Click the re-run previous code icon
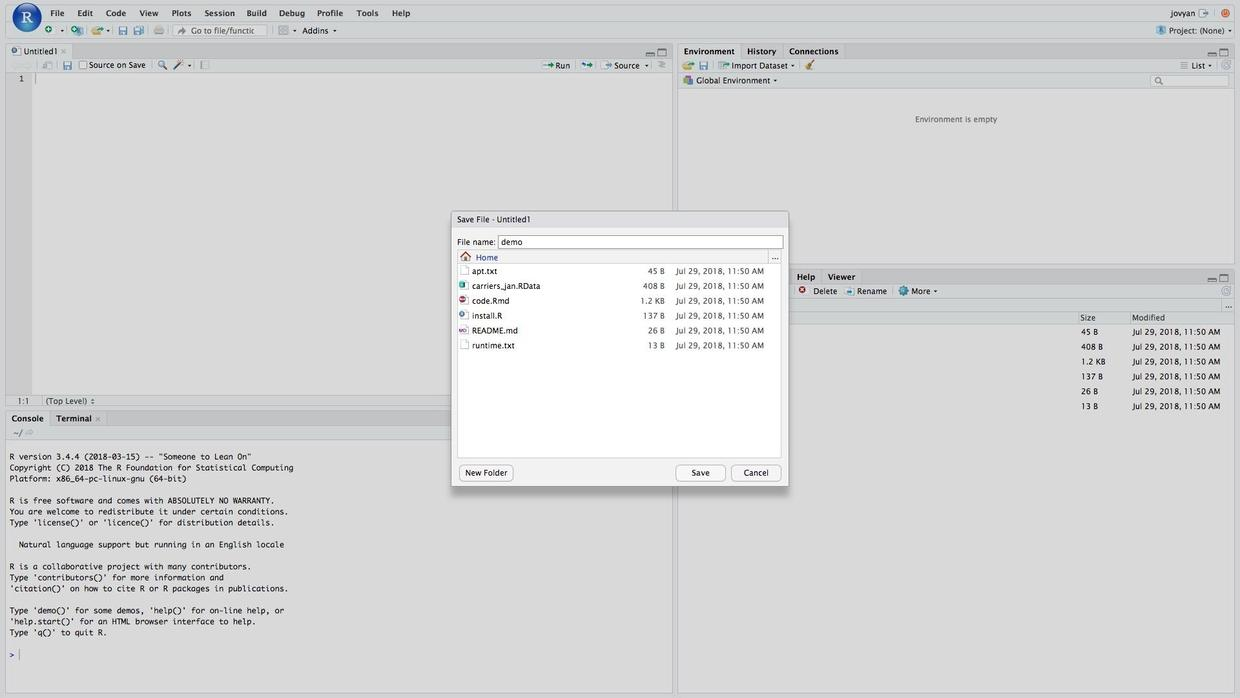1240x698 pixels. pyautogui.click(x=587, y=65)
